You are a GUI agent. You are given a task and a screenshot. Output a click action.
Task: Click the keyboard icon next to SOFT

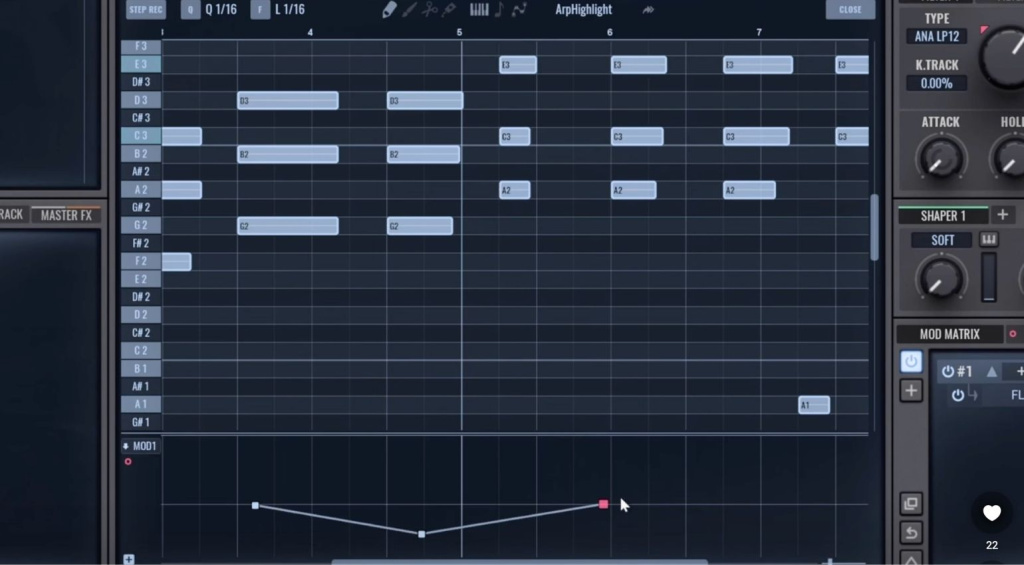pos(989,240)
